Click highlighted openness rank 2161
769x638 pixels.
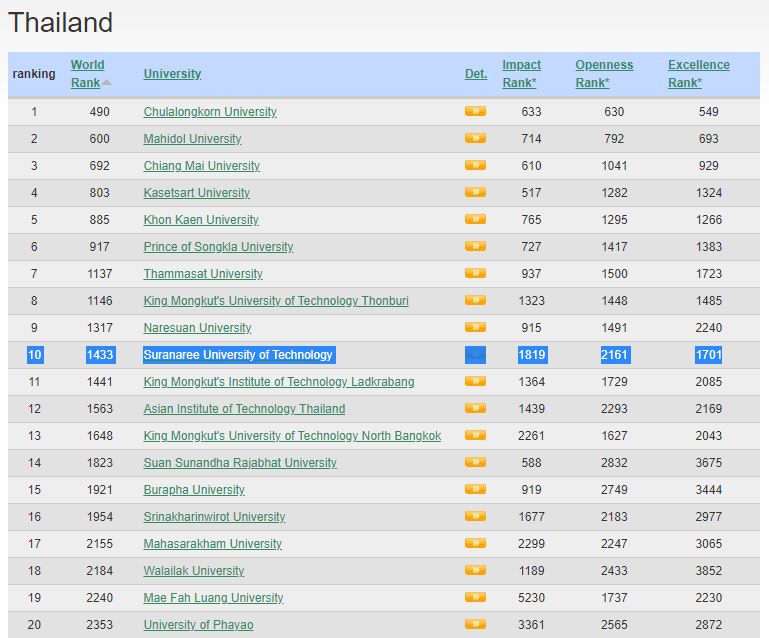click(x=615, y=355)
